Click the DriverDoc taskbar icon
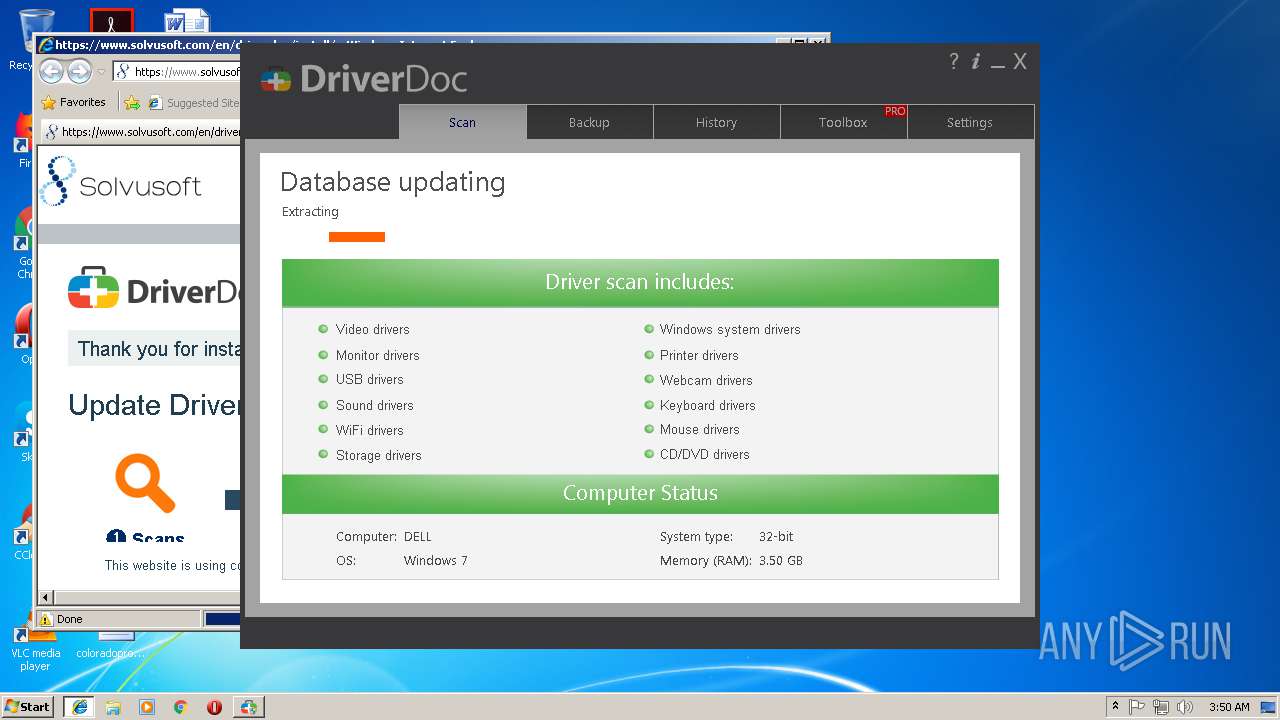The height and width of the screenshot is (720, 1280). 249,707
